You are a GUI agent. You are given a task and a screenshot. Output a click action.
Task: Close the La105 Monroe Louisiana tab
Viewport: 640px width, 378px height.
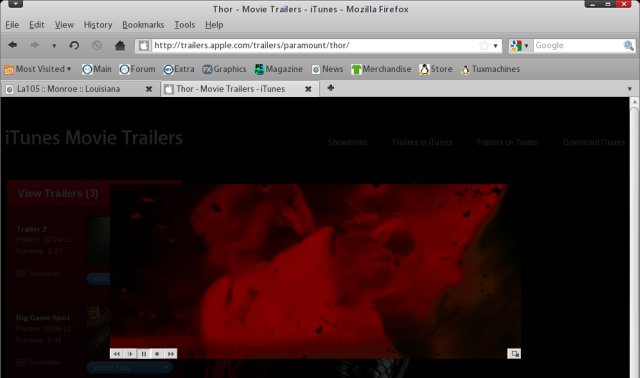point(149,89)
